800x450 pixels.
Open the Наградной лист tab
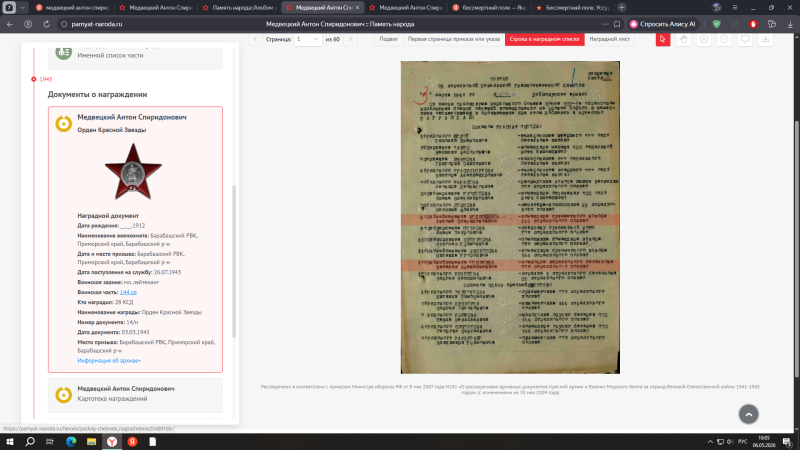609,39
